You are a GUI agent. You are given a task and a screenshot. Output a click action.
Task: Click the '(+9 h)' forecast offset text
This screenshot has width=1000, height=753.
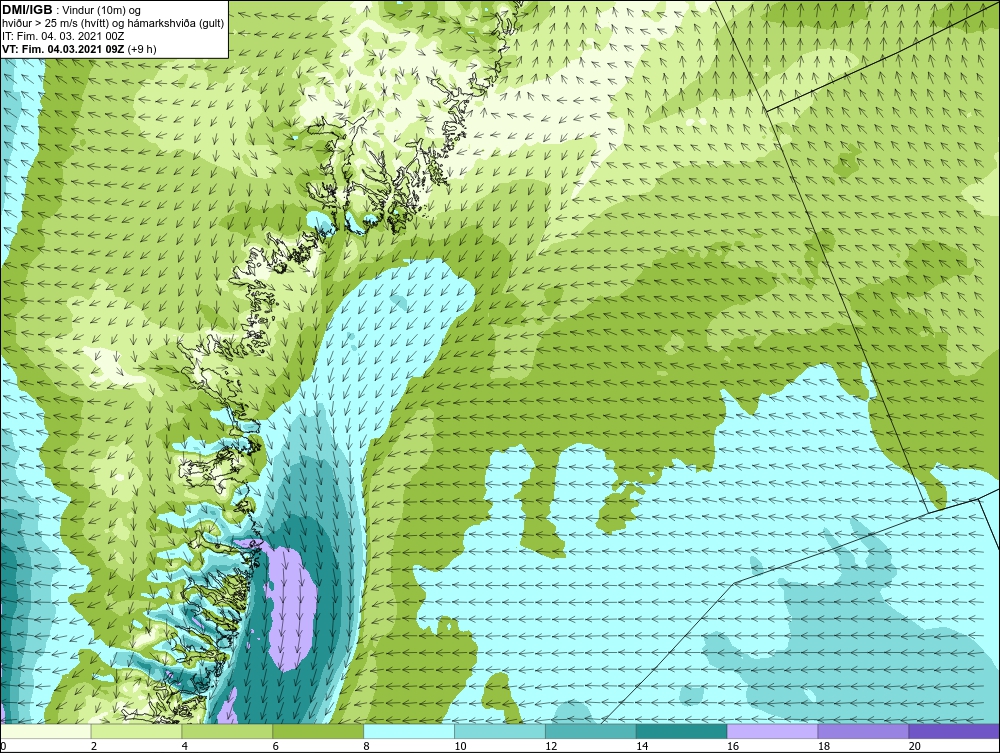click(x=142, y=48)
